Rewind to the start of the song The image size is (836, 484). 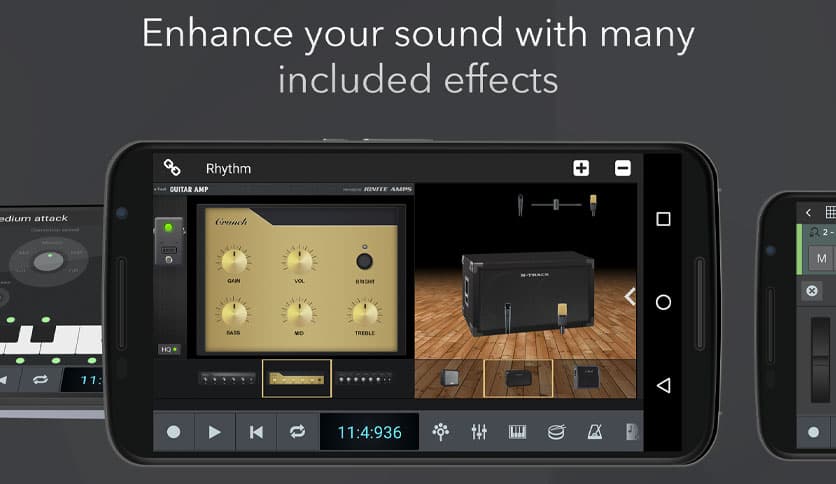256,432
